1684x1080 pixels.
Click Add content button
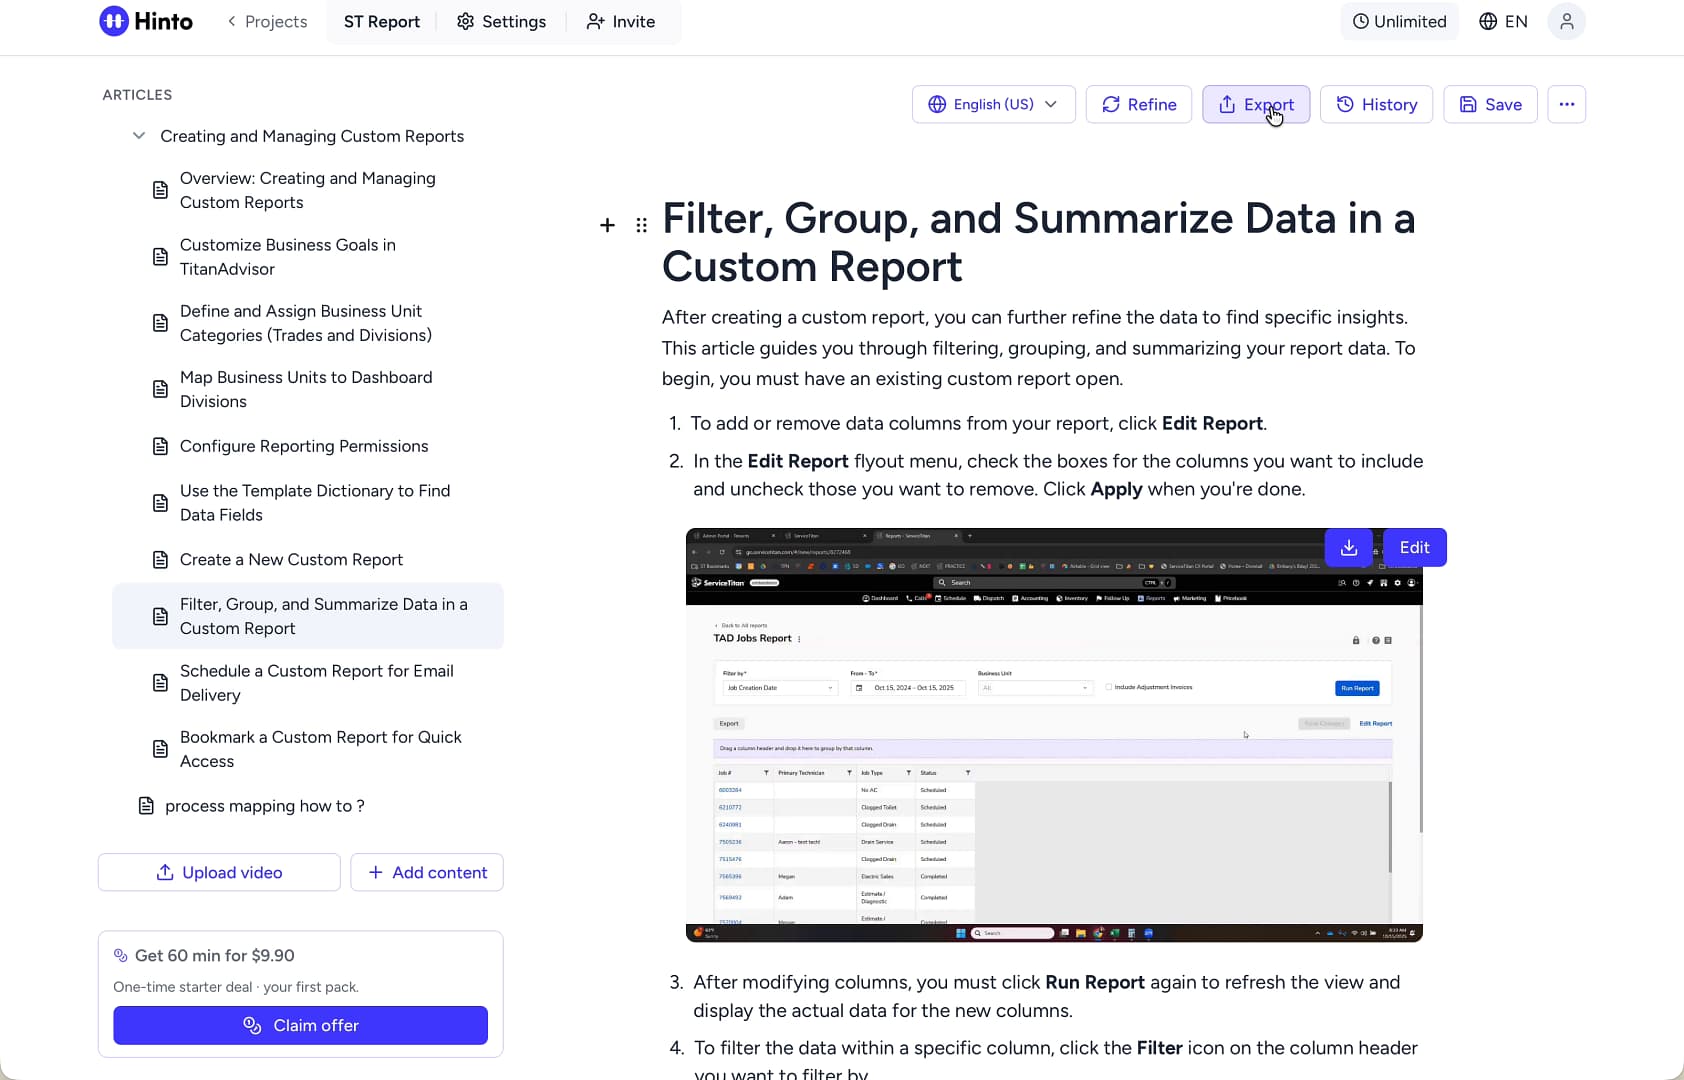tap(427, 872)
